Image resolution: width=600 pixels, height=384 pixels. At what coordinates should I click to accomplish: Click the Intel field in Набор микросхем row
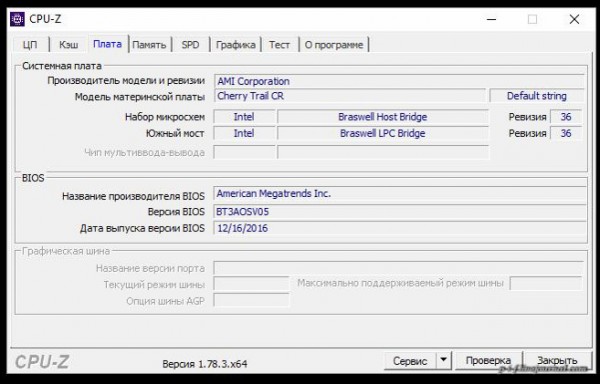click(x=244, y=117)
